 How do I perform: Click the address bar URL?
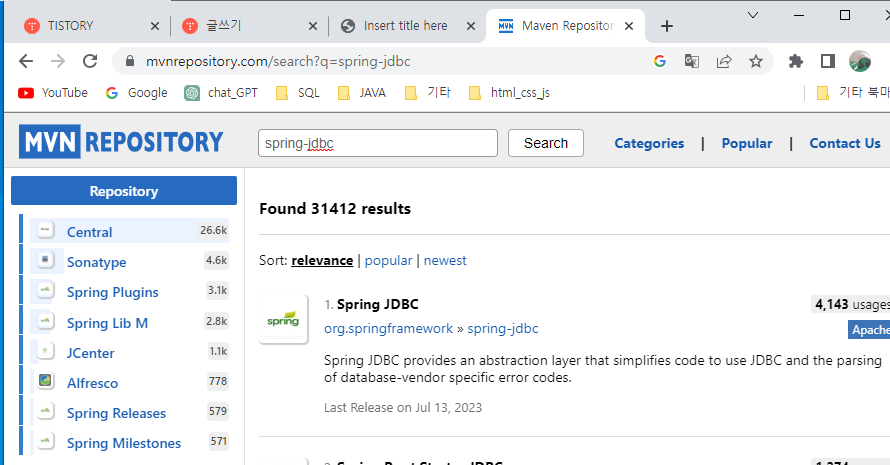278,61
